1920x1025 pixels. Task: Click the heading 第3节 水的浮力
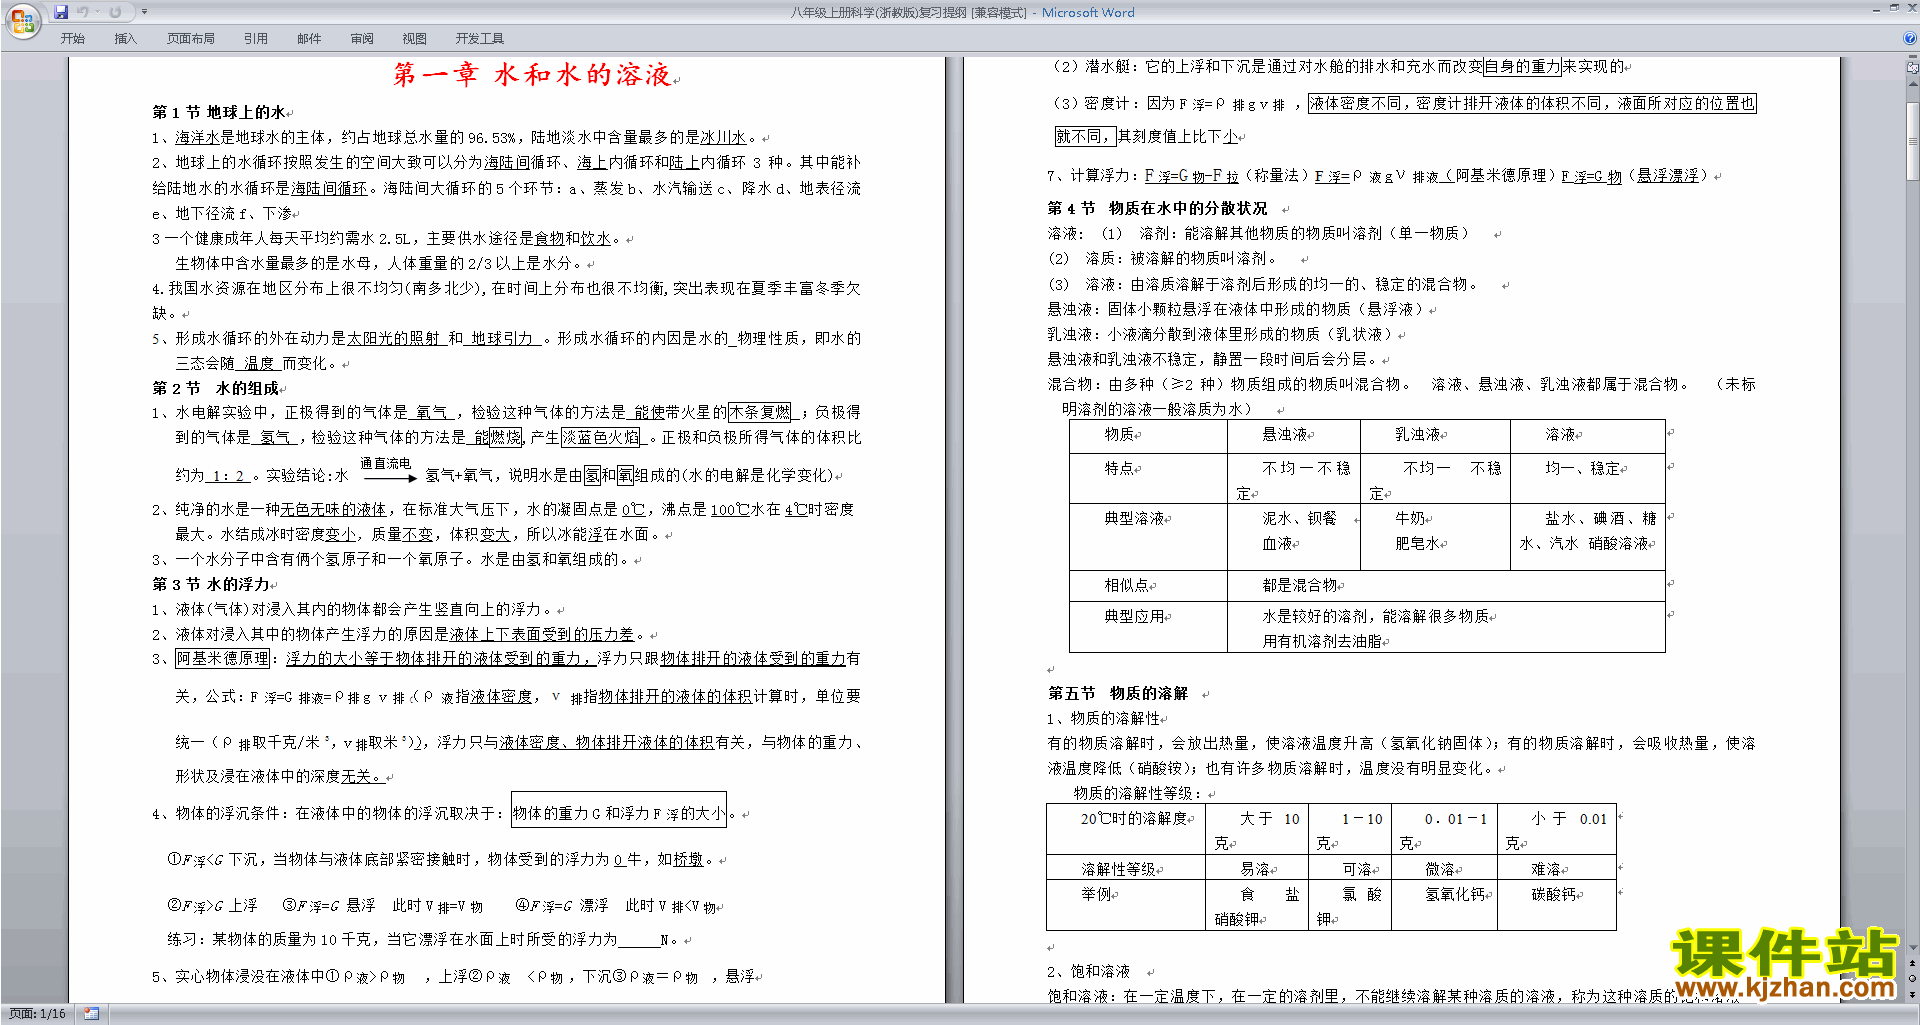point(211,584)
